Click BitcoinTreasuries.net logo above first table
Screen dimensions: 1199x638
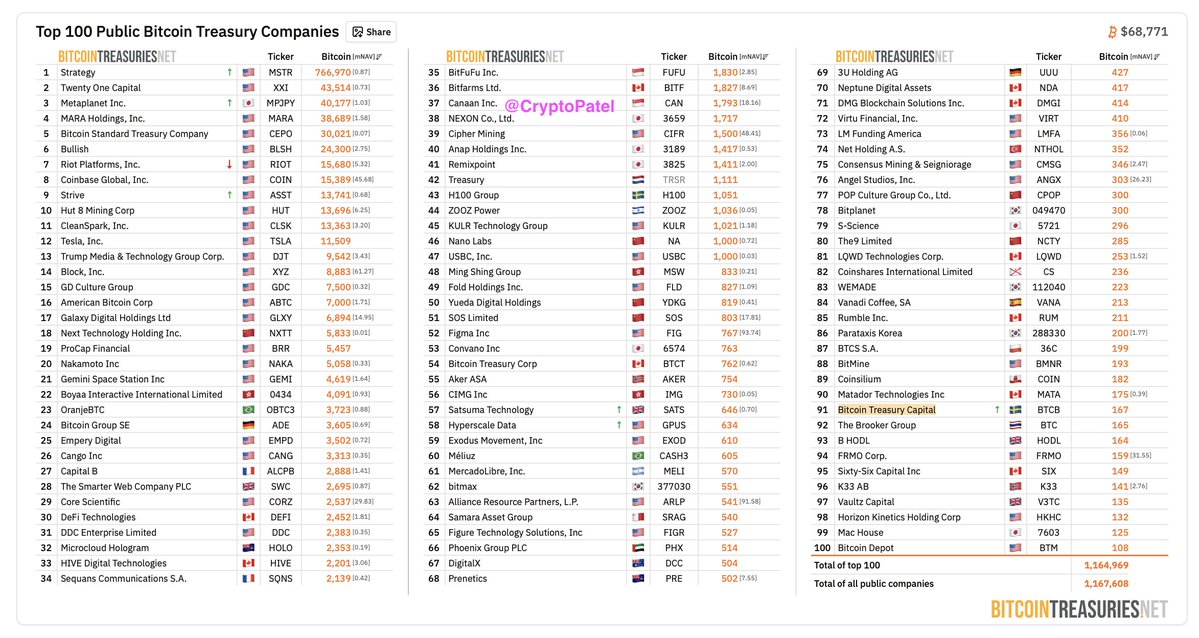pos(117,57)
